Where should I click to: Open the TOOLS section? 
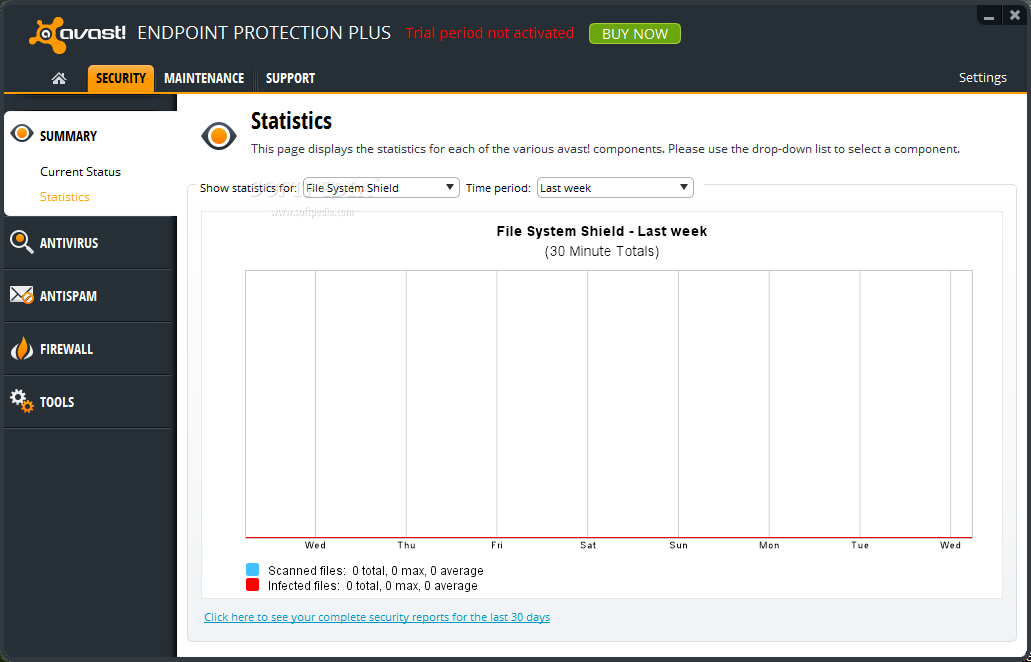57,402
